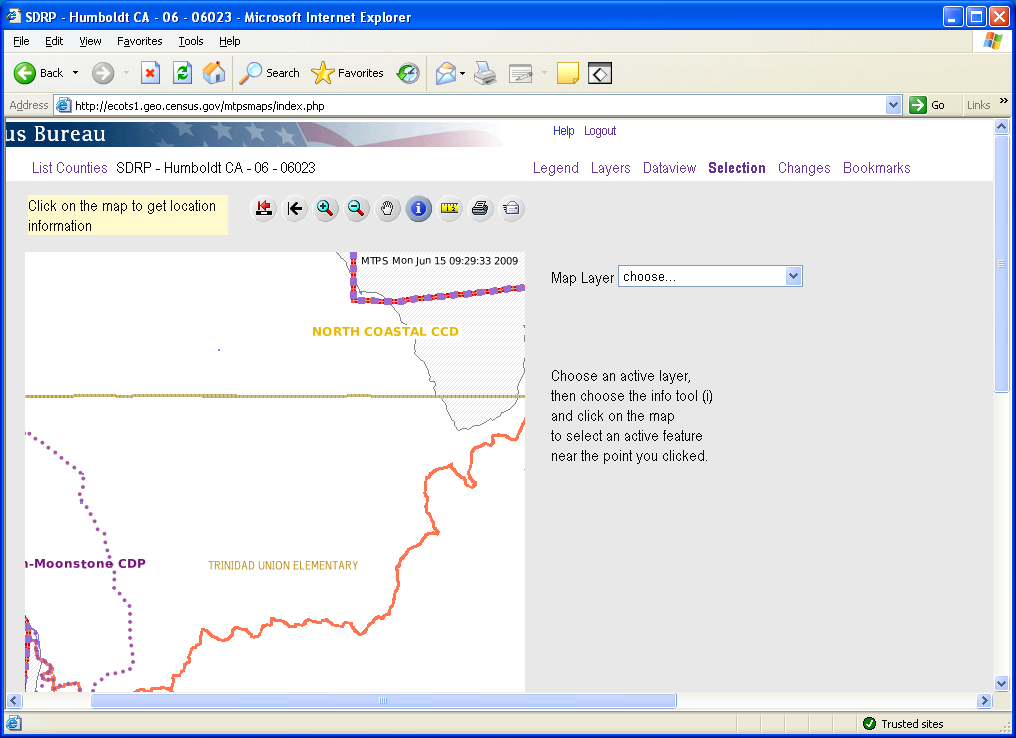Click the vertical scrollbar down arrow
Image resolution: width=1016 pixels, height=738 pixels.
1002,683
